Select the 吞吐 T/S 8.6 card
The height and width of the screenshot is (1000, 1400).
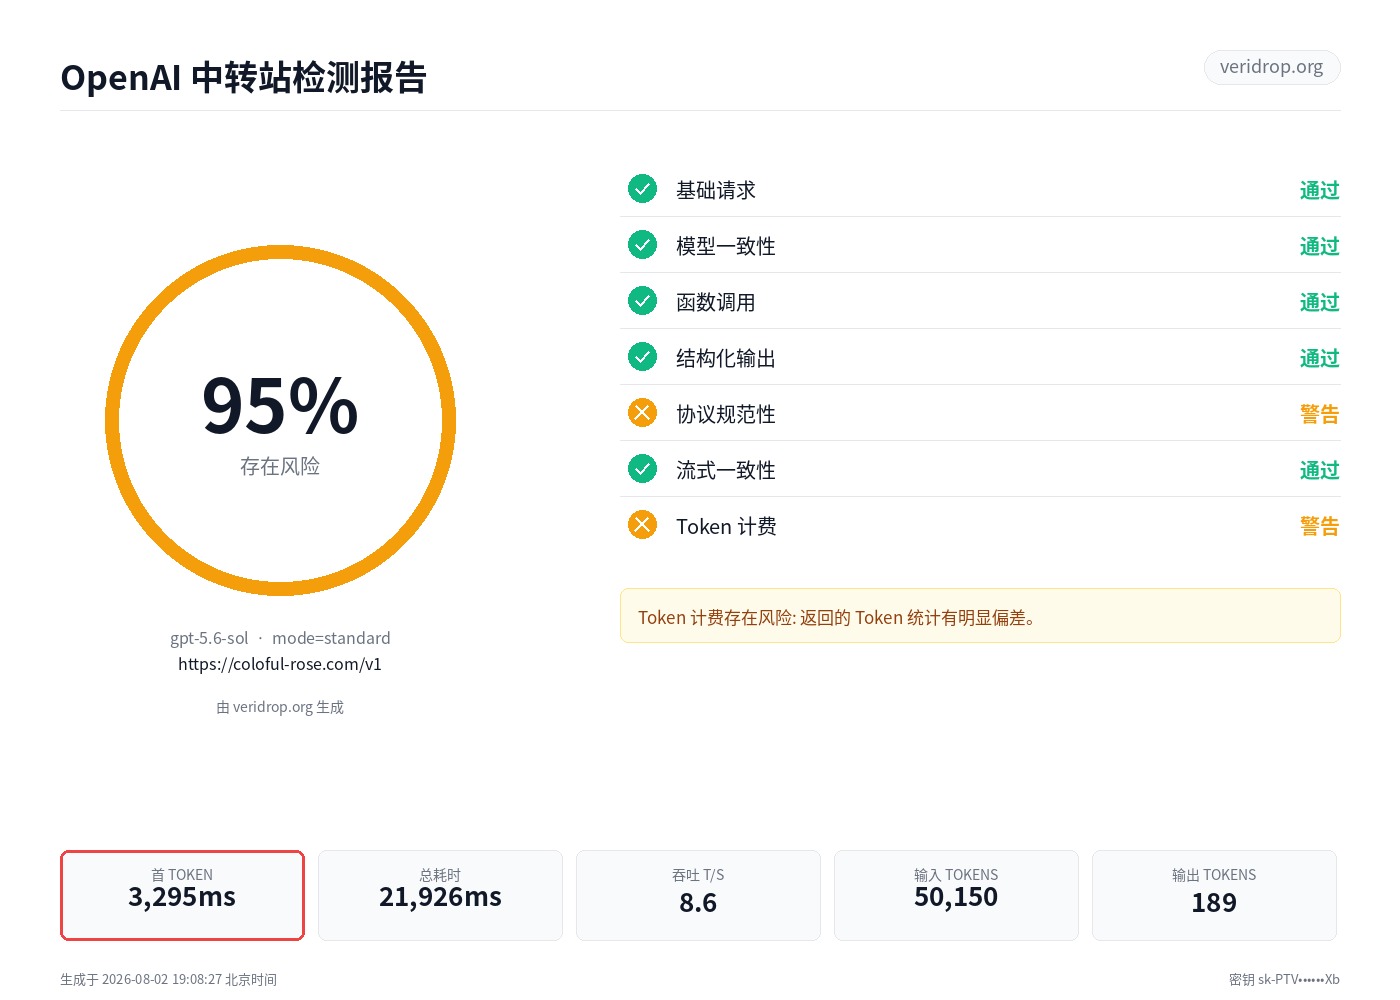(x=698, y=895)
